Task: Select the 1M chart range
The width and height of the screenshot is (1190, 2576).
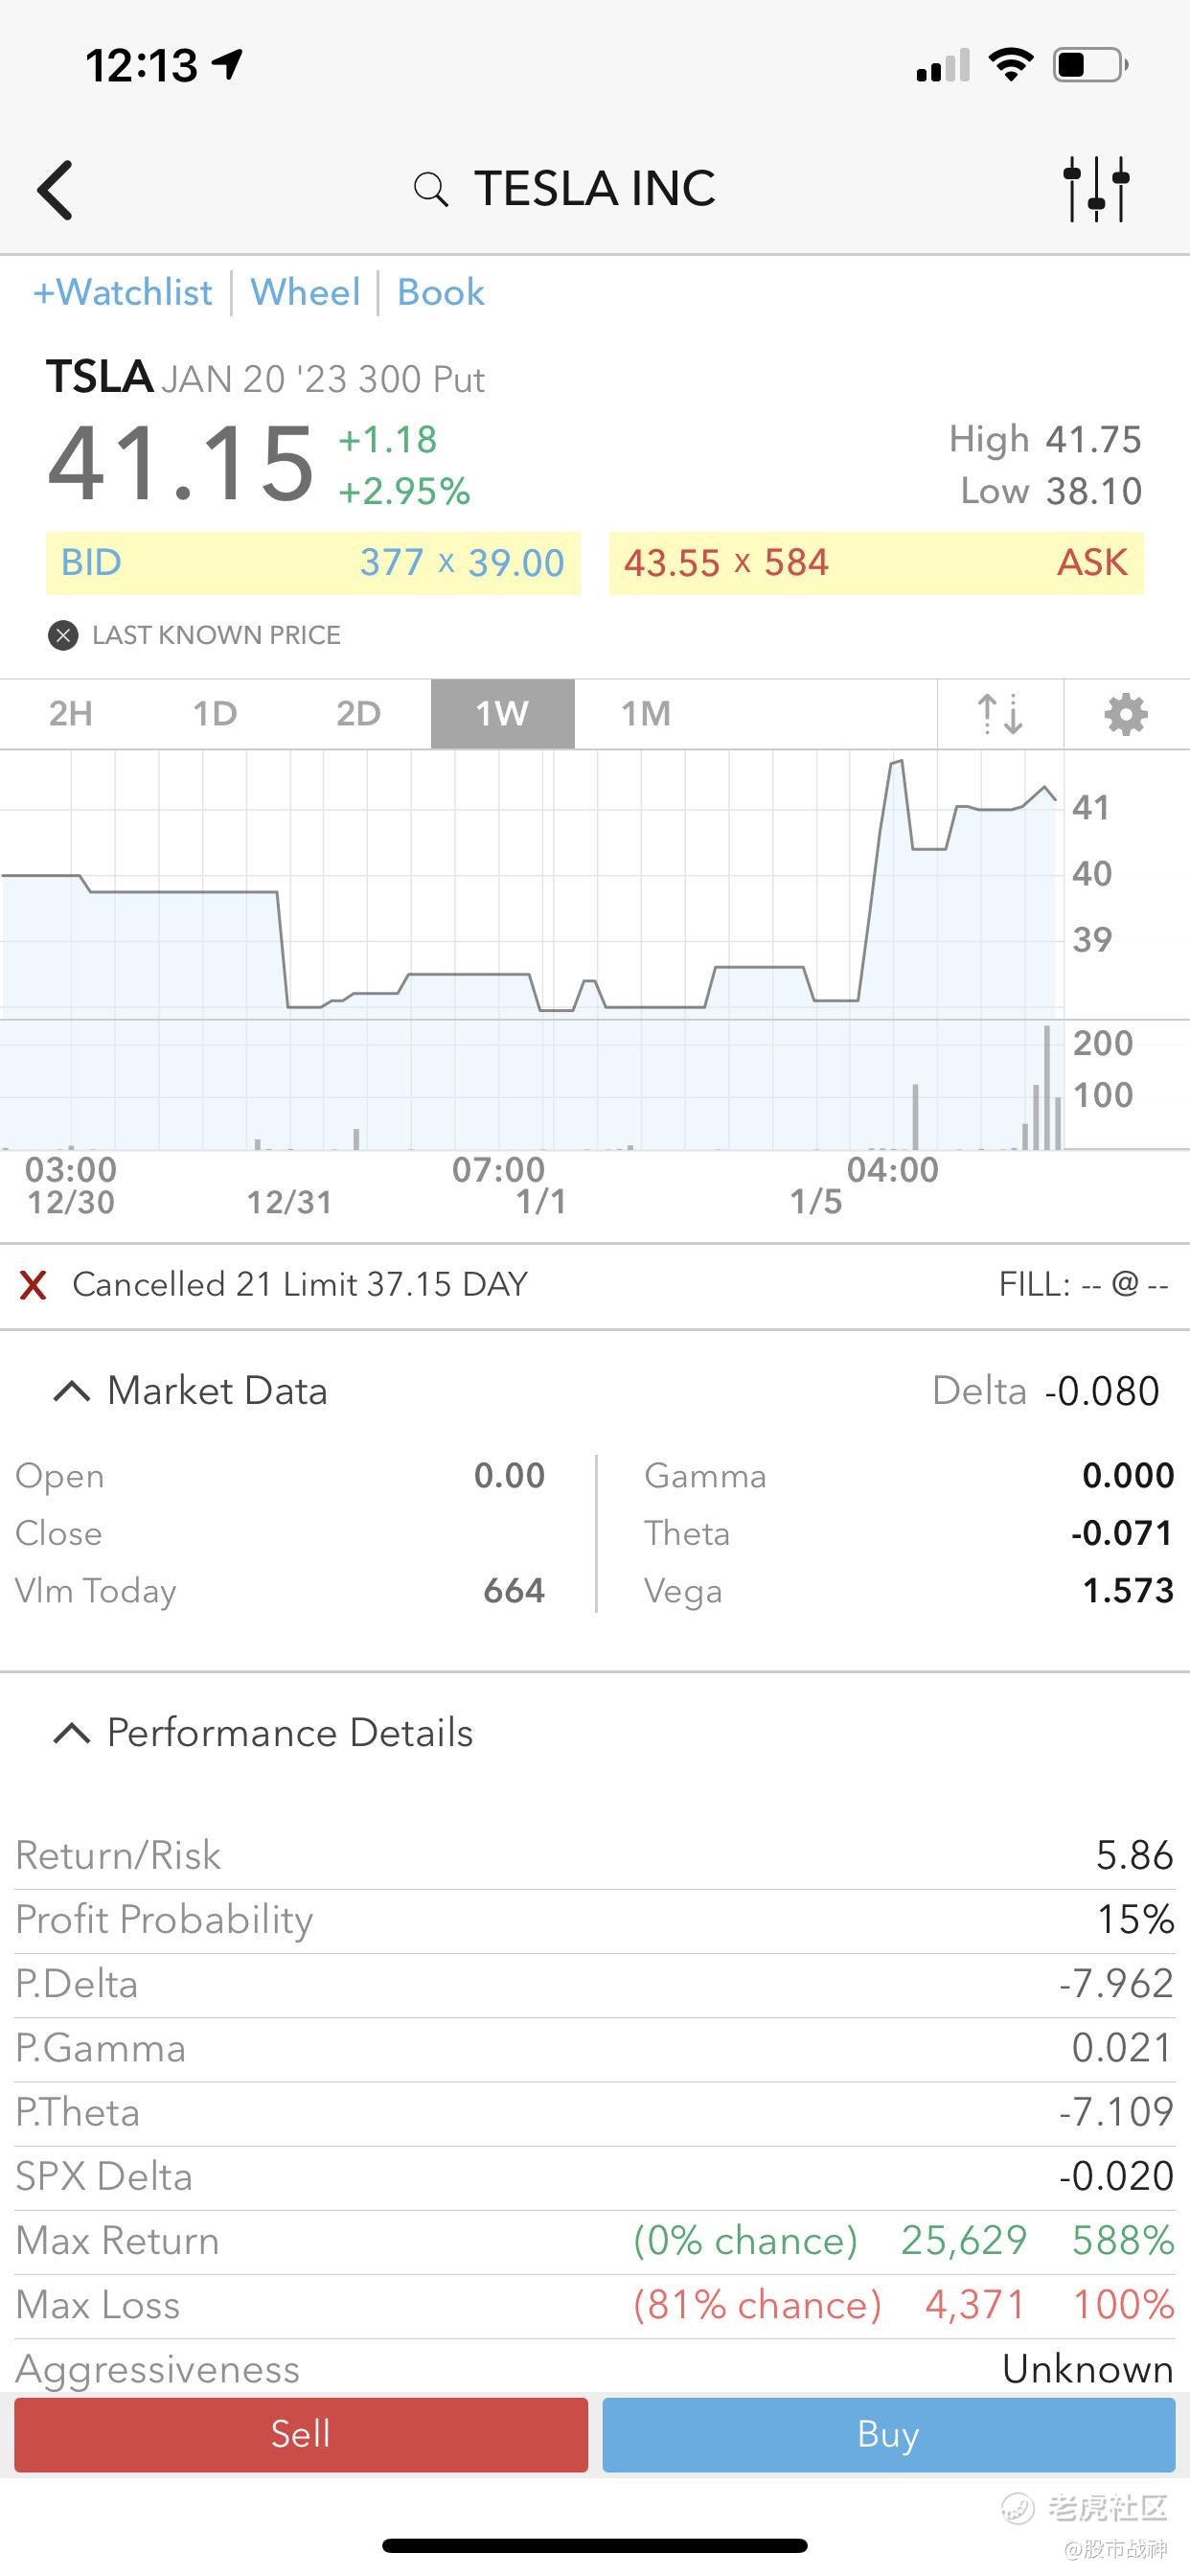Action: tap(646, 714)
